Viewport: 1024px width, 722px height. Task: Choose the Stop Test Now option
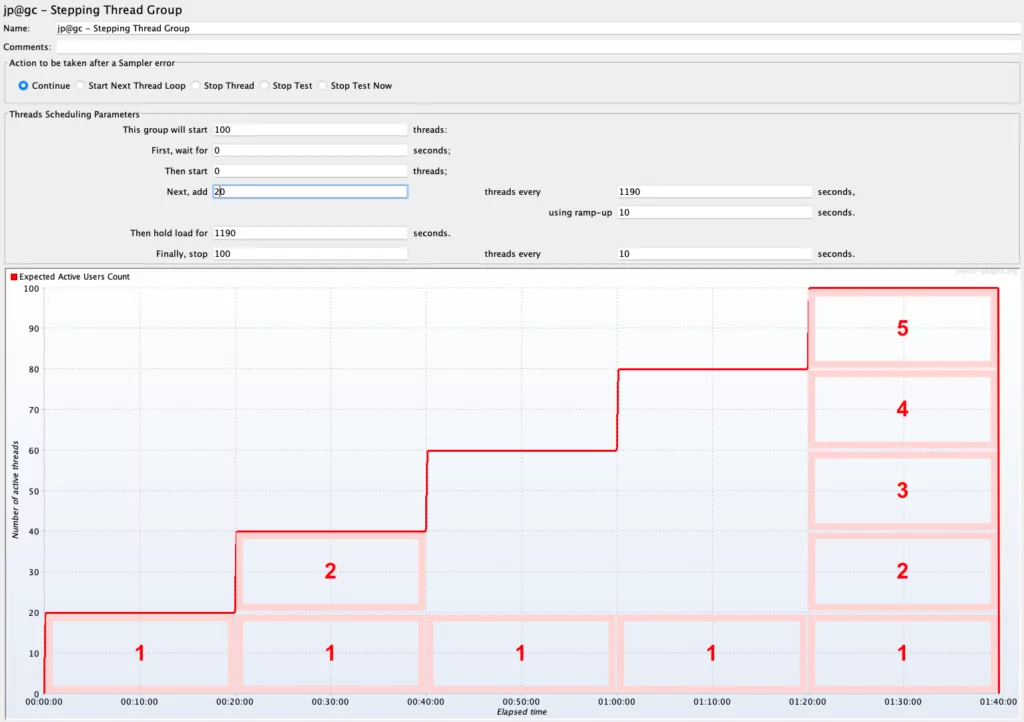[x=323, y=86]
